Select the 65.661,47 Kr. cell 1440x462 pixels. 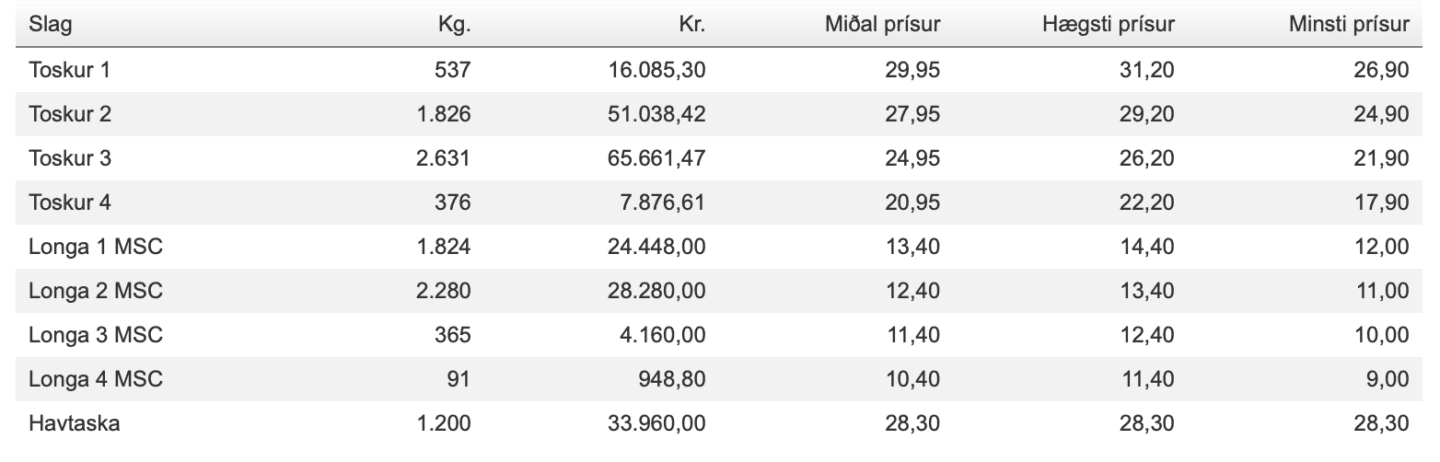658,159
